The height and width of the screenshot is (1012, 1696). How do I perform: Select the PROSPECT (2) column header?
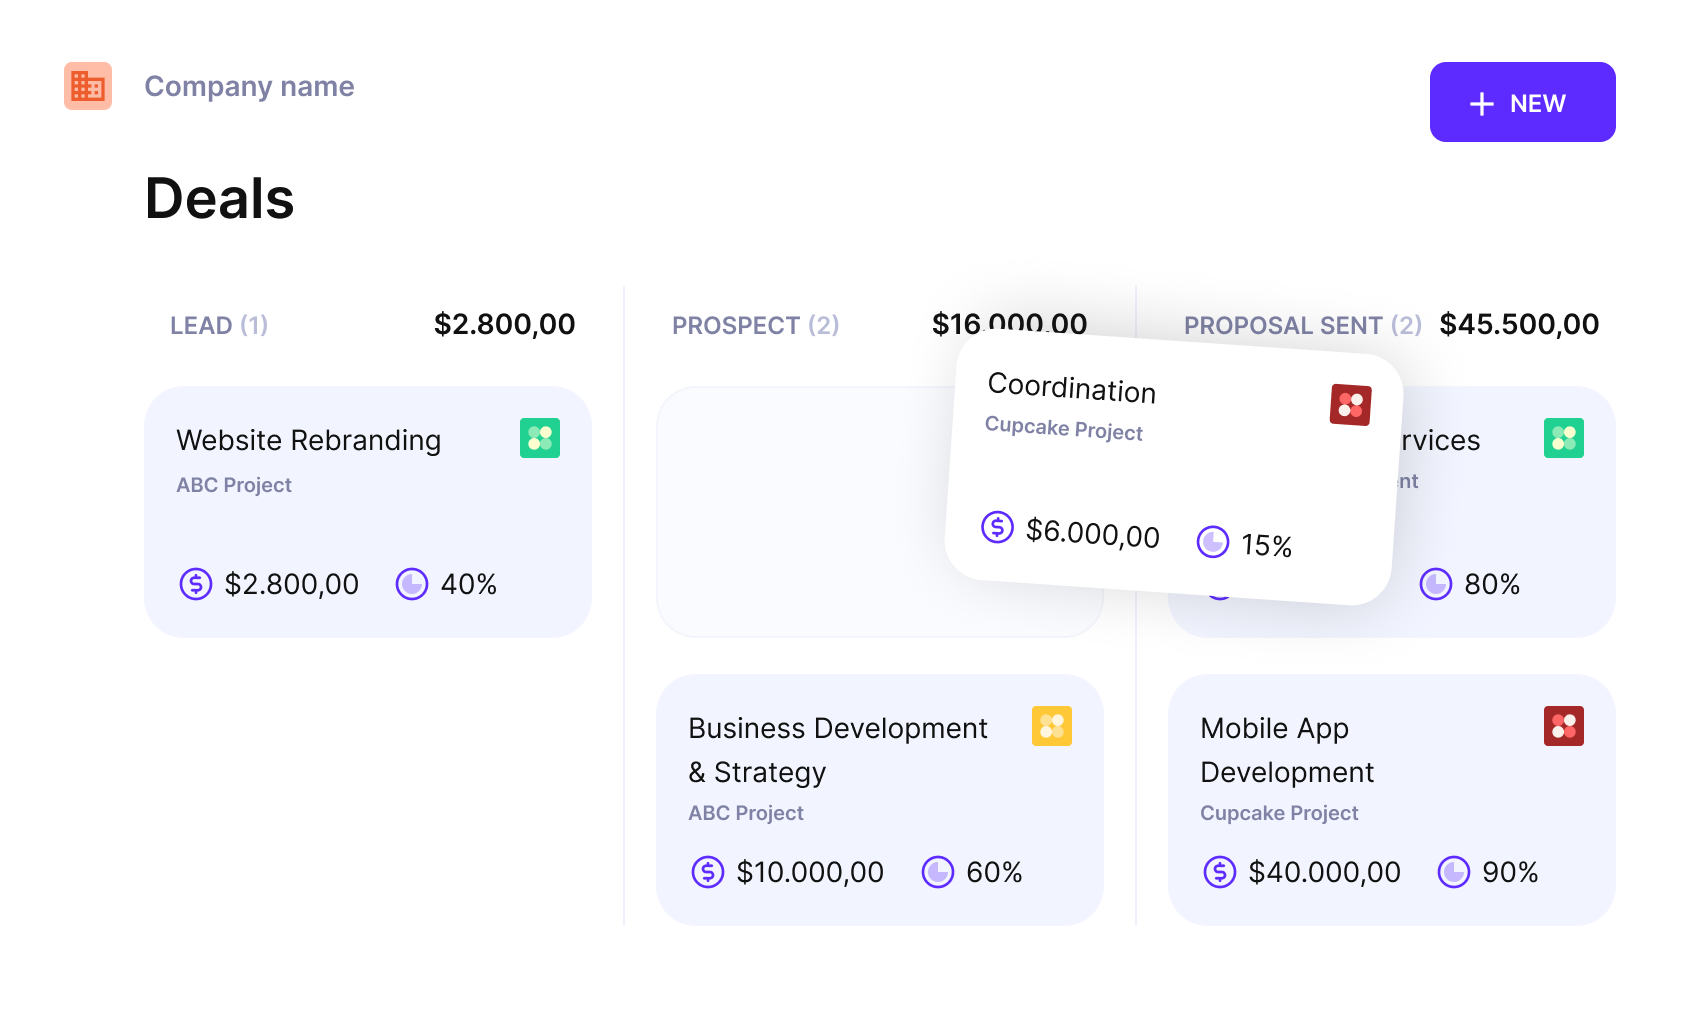point(755,325)
